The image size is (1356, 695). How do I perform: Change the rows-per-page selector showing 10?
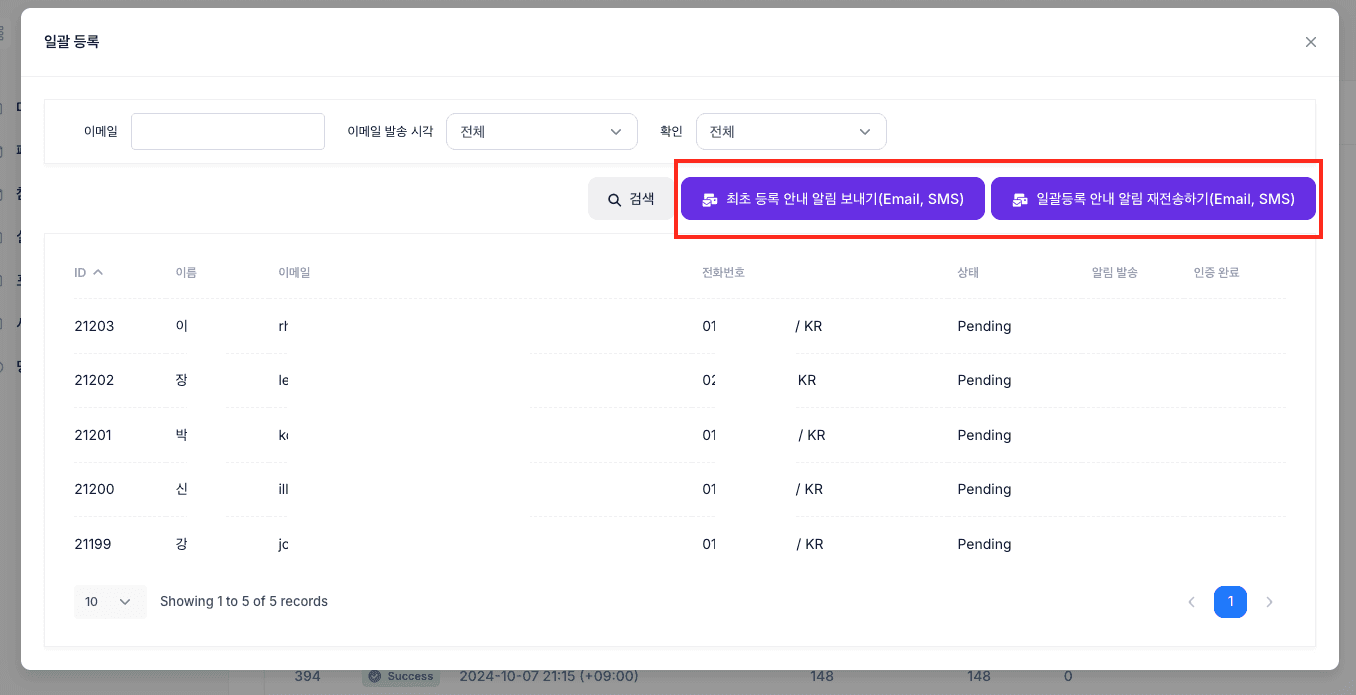tap(110, 602)
